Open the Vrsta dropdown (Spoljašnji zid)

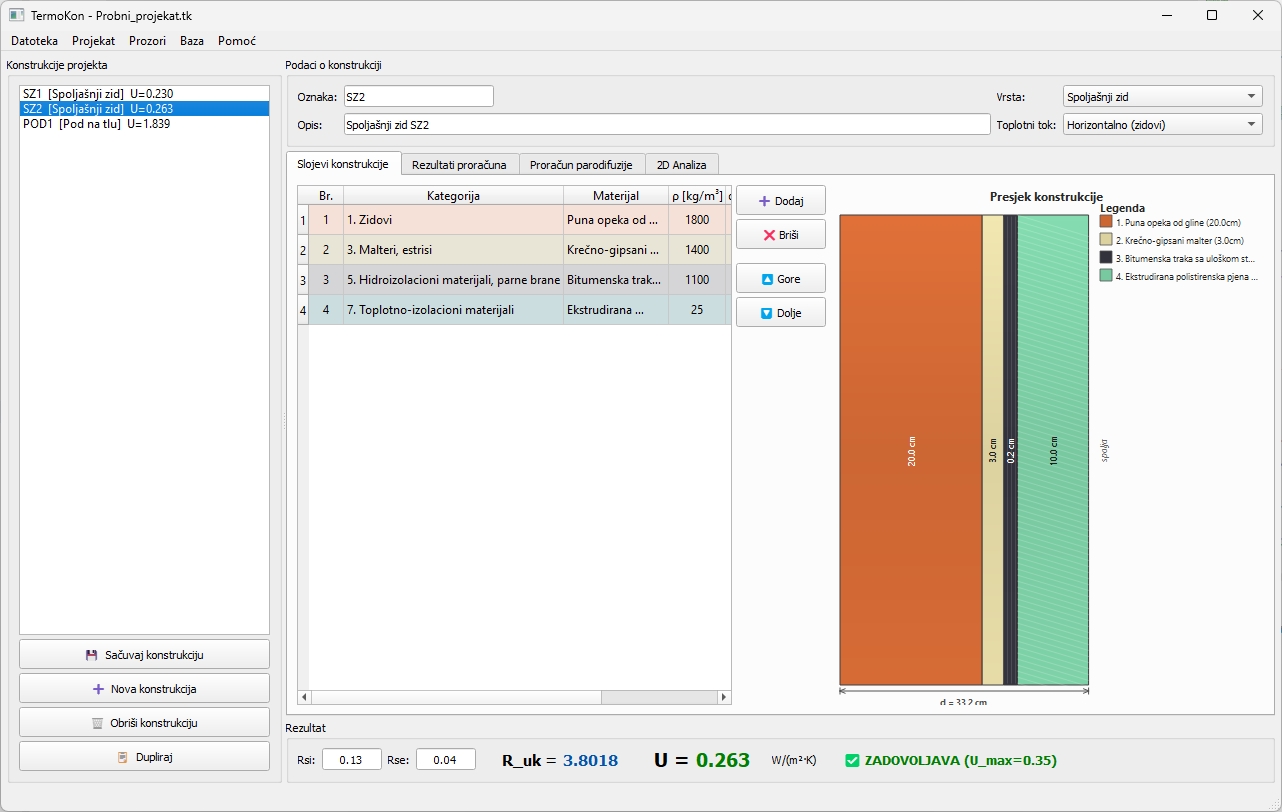[1162, 97]
